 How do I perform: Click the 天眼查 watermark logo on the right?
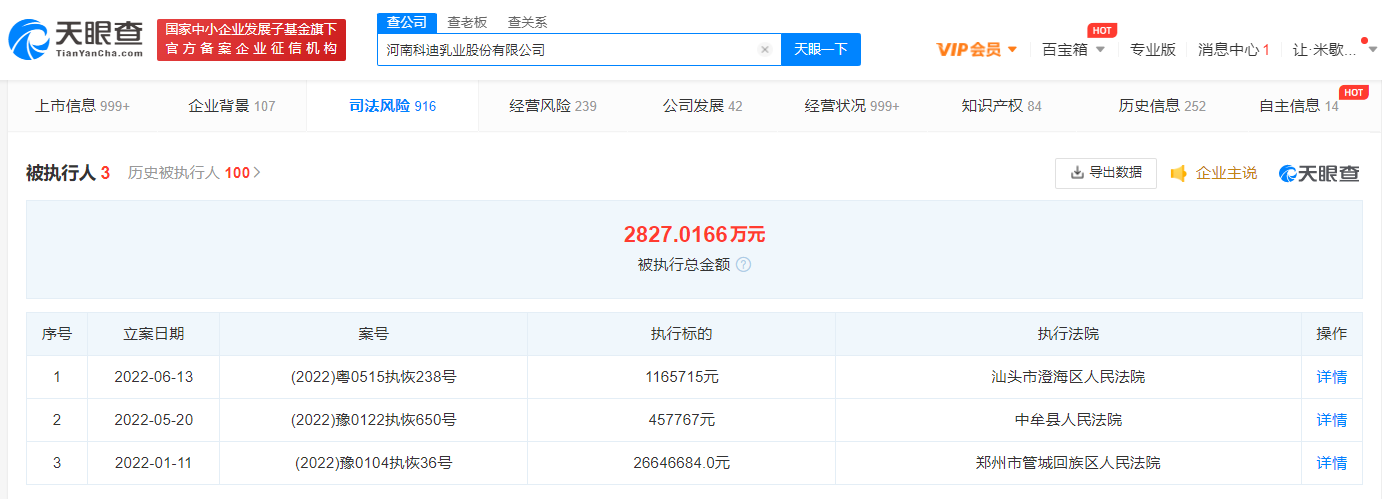click(x=1319, y=173)
